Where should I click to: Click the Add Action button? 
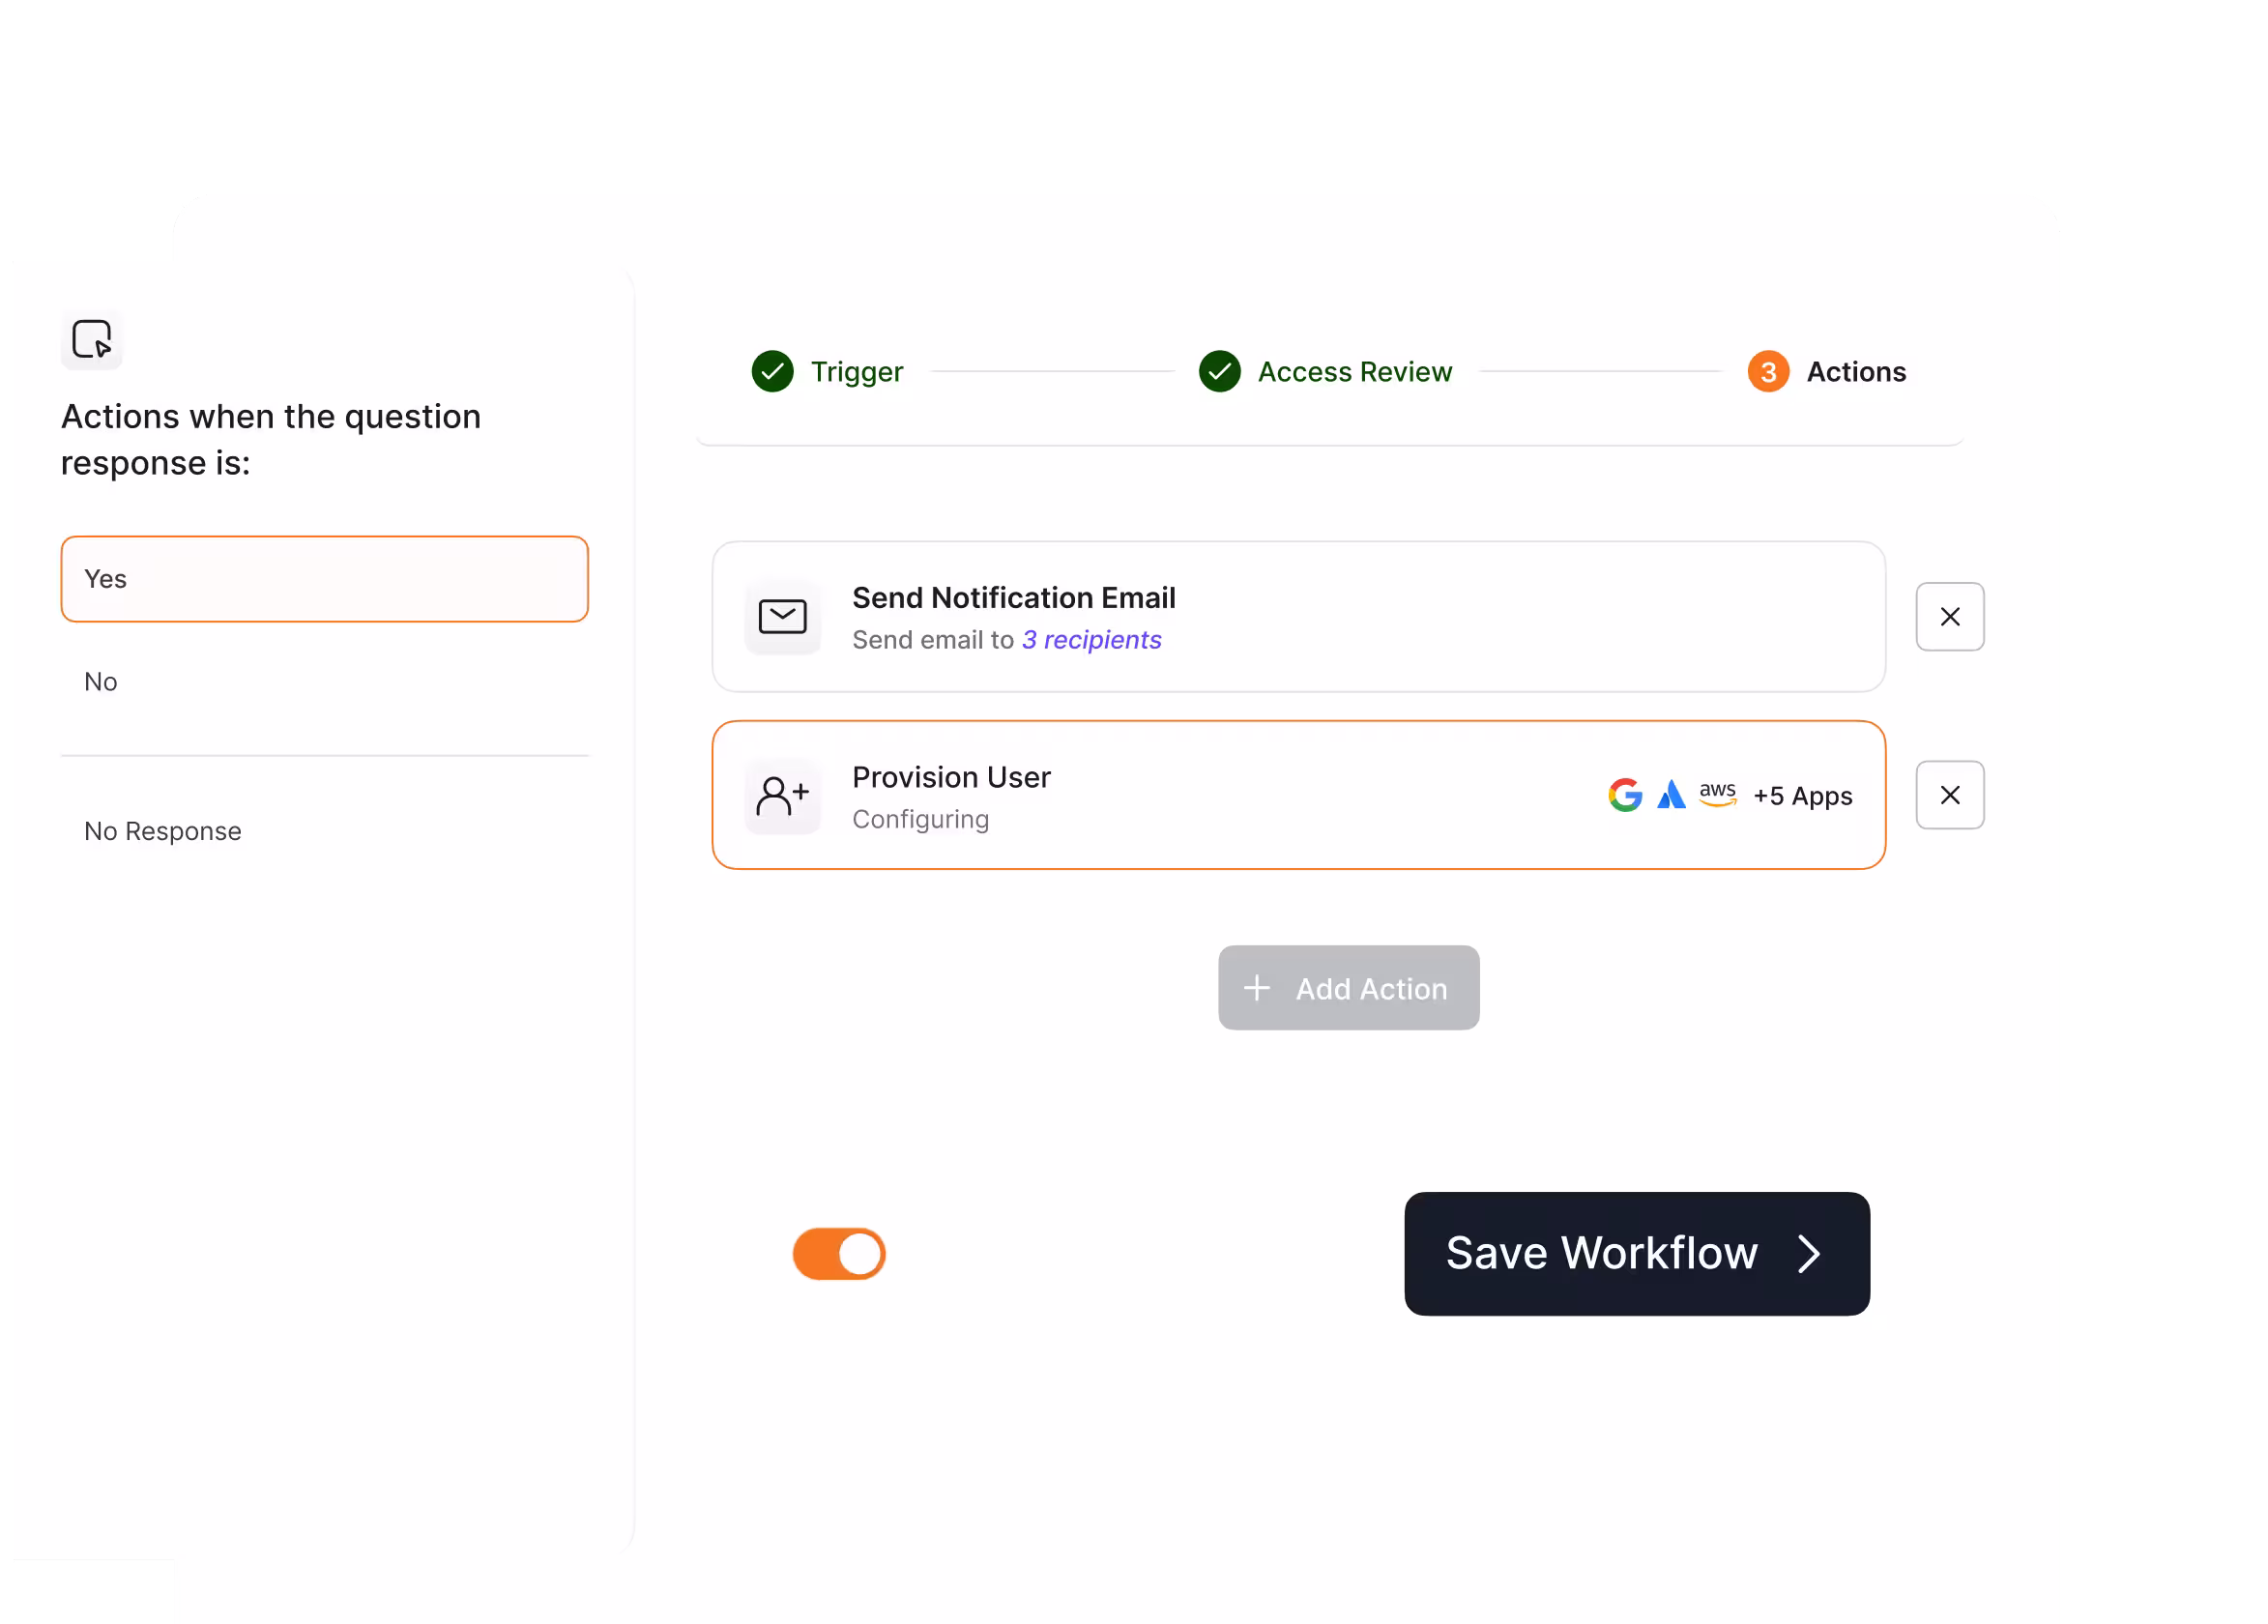[1347, 988]
